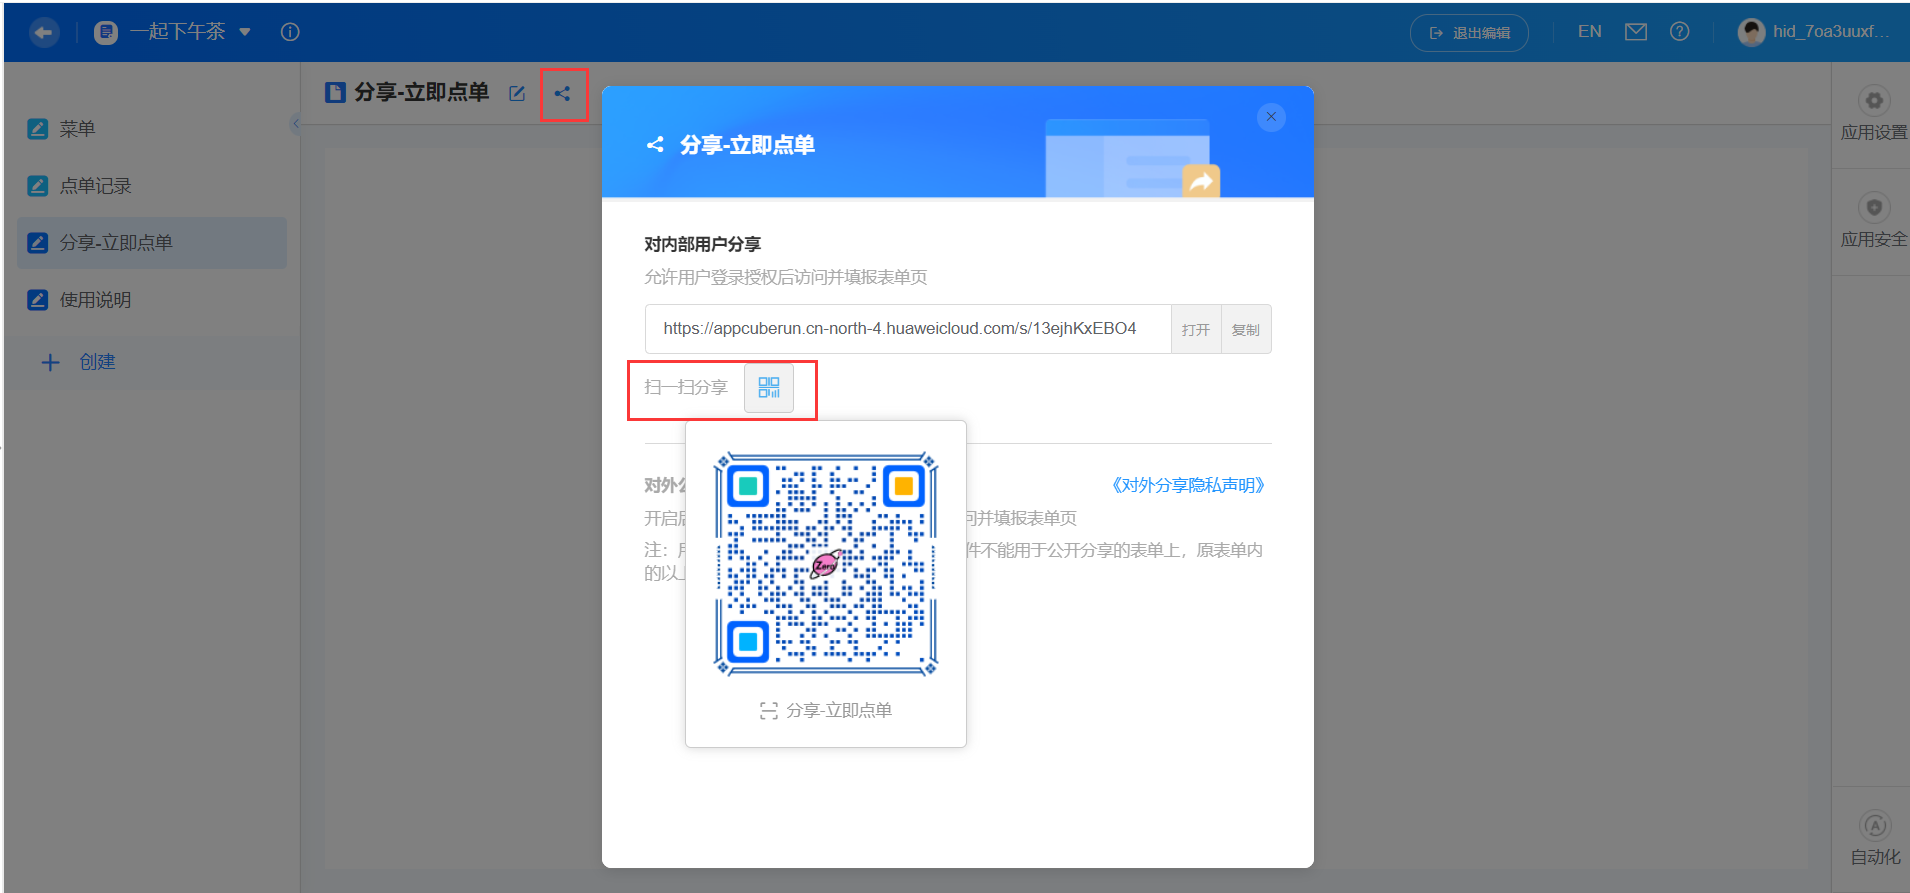Open 自动化 in the right panel
Screen dimensions: 1910x893
pyautogui.click(x=1874, y=840)
